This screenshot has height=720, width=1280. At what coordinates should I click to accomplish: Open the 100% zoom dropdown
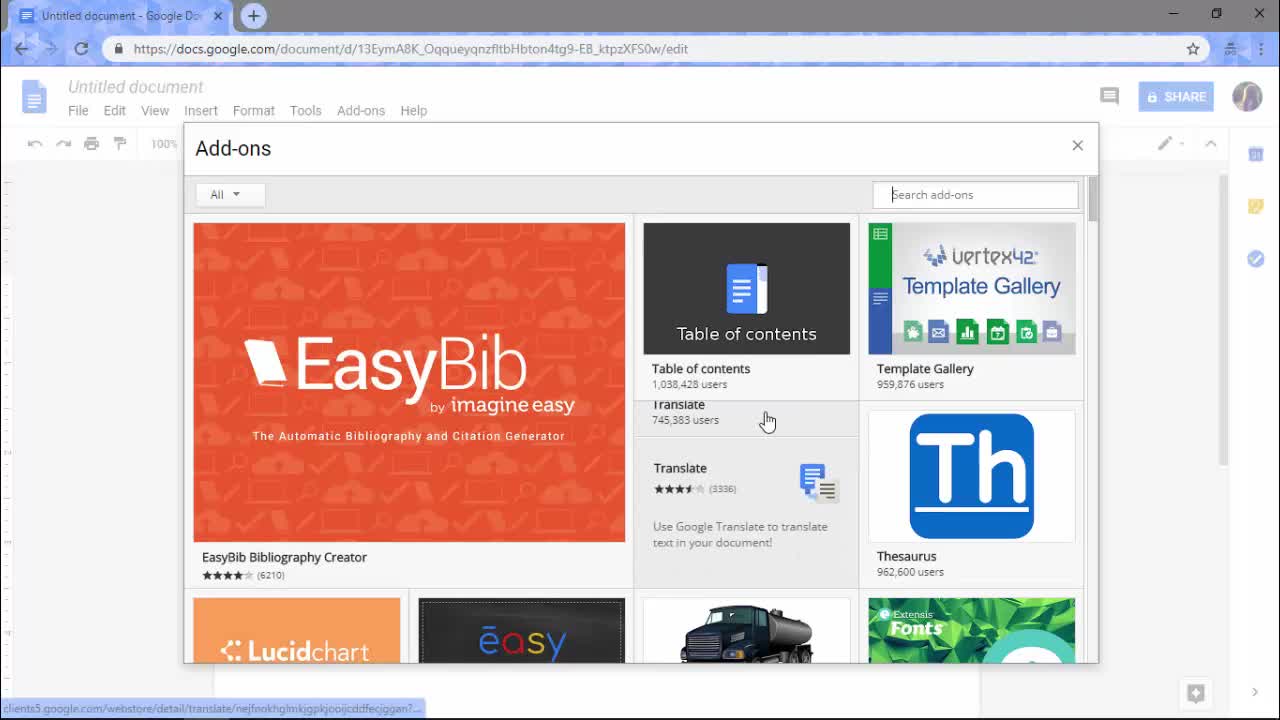[x=164, y=144]
